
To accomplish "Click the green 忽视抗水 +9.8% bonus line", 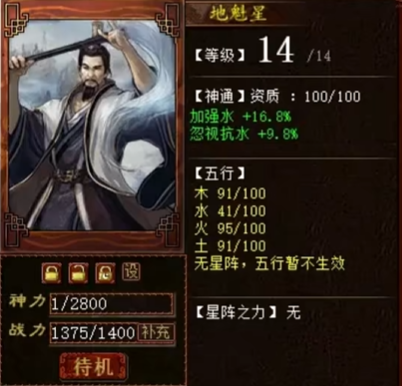I will pyautogui.click(x=244, y=134).
